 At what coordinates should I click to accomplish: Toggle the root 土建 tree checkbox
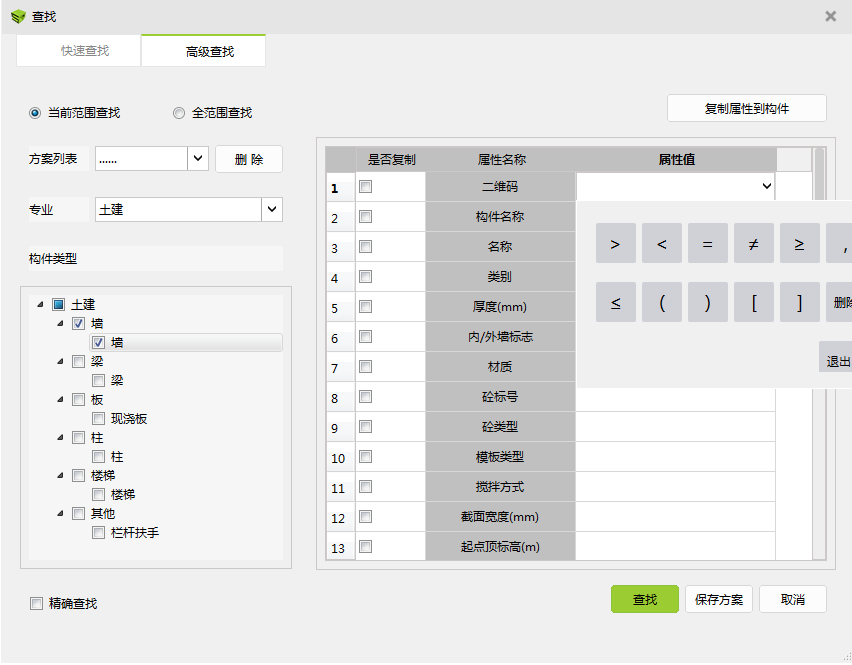pos(59,304)
